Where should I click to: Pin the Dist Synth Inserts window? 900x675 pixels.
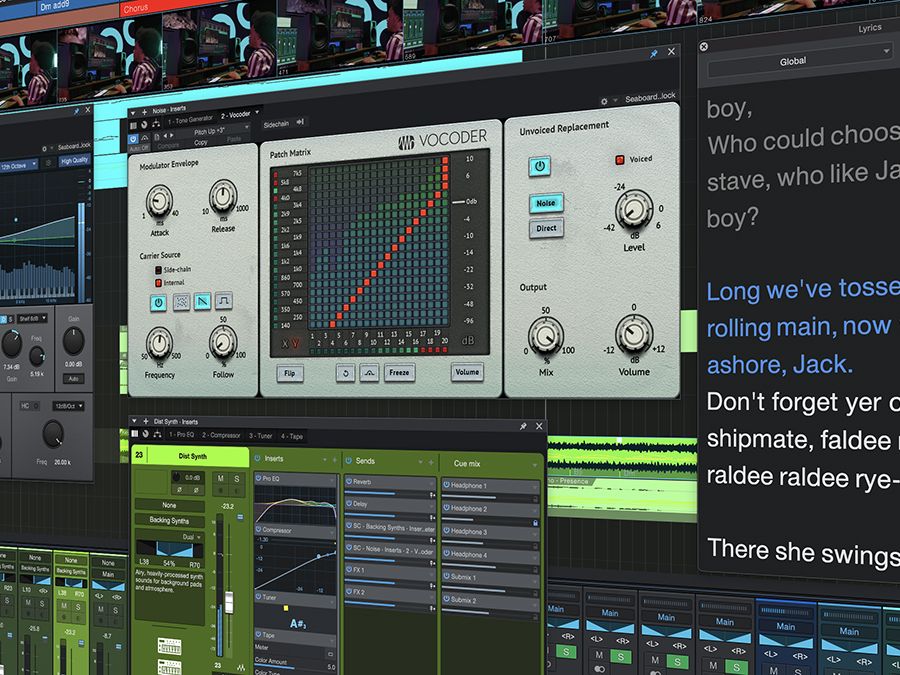click(523, 426)
